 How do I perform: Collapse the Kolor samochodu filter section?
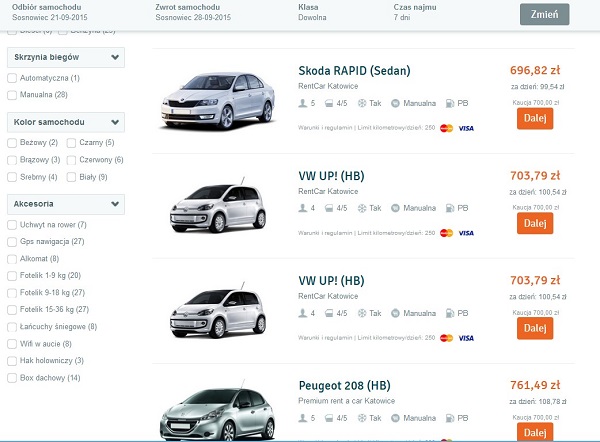coord(116,122)
